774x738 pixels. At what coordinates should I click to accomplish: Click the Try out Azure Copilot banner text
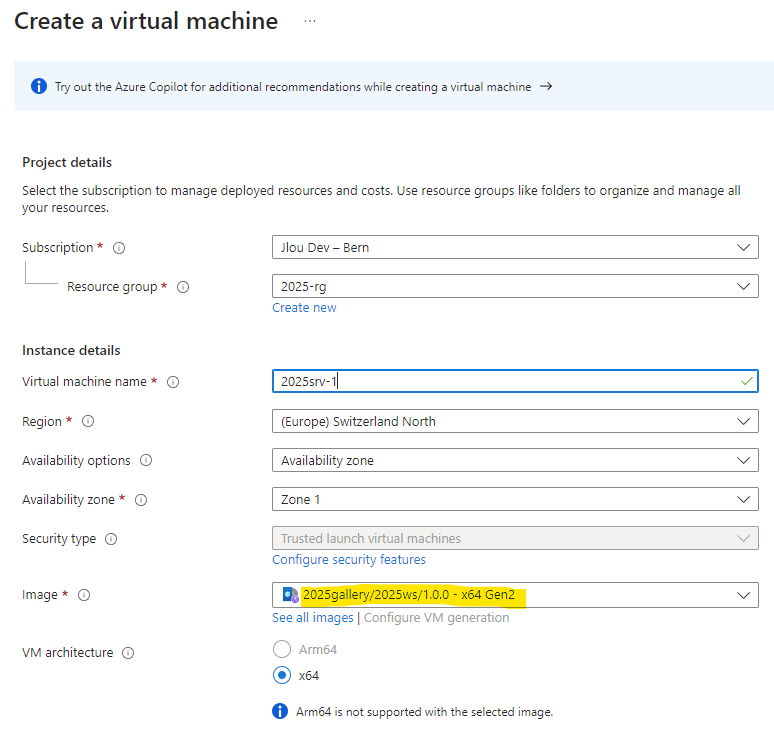tap(293, 87)
